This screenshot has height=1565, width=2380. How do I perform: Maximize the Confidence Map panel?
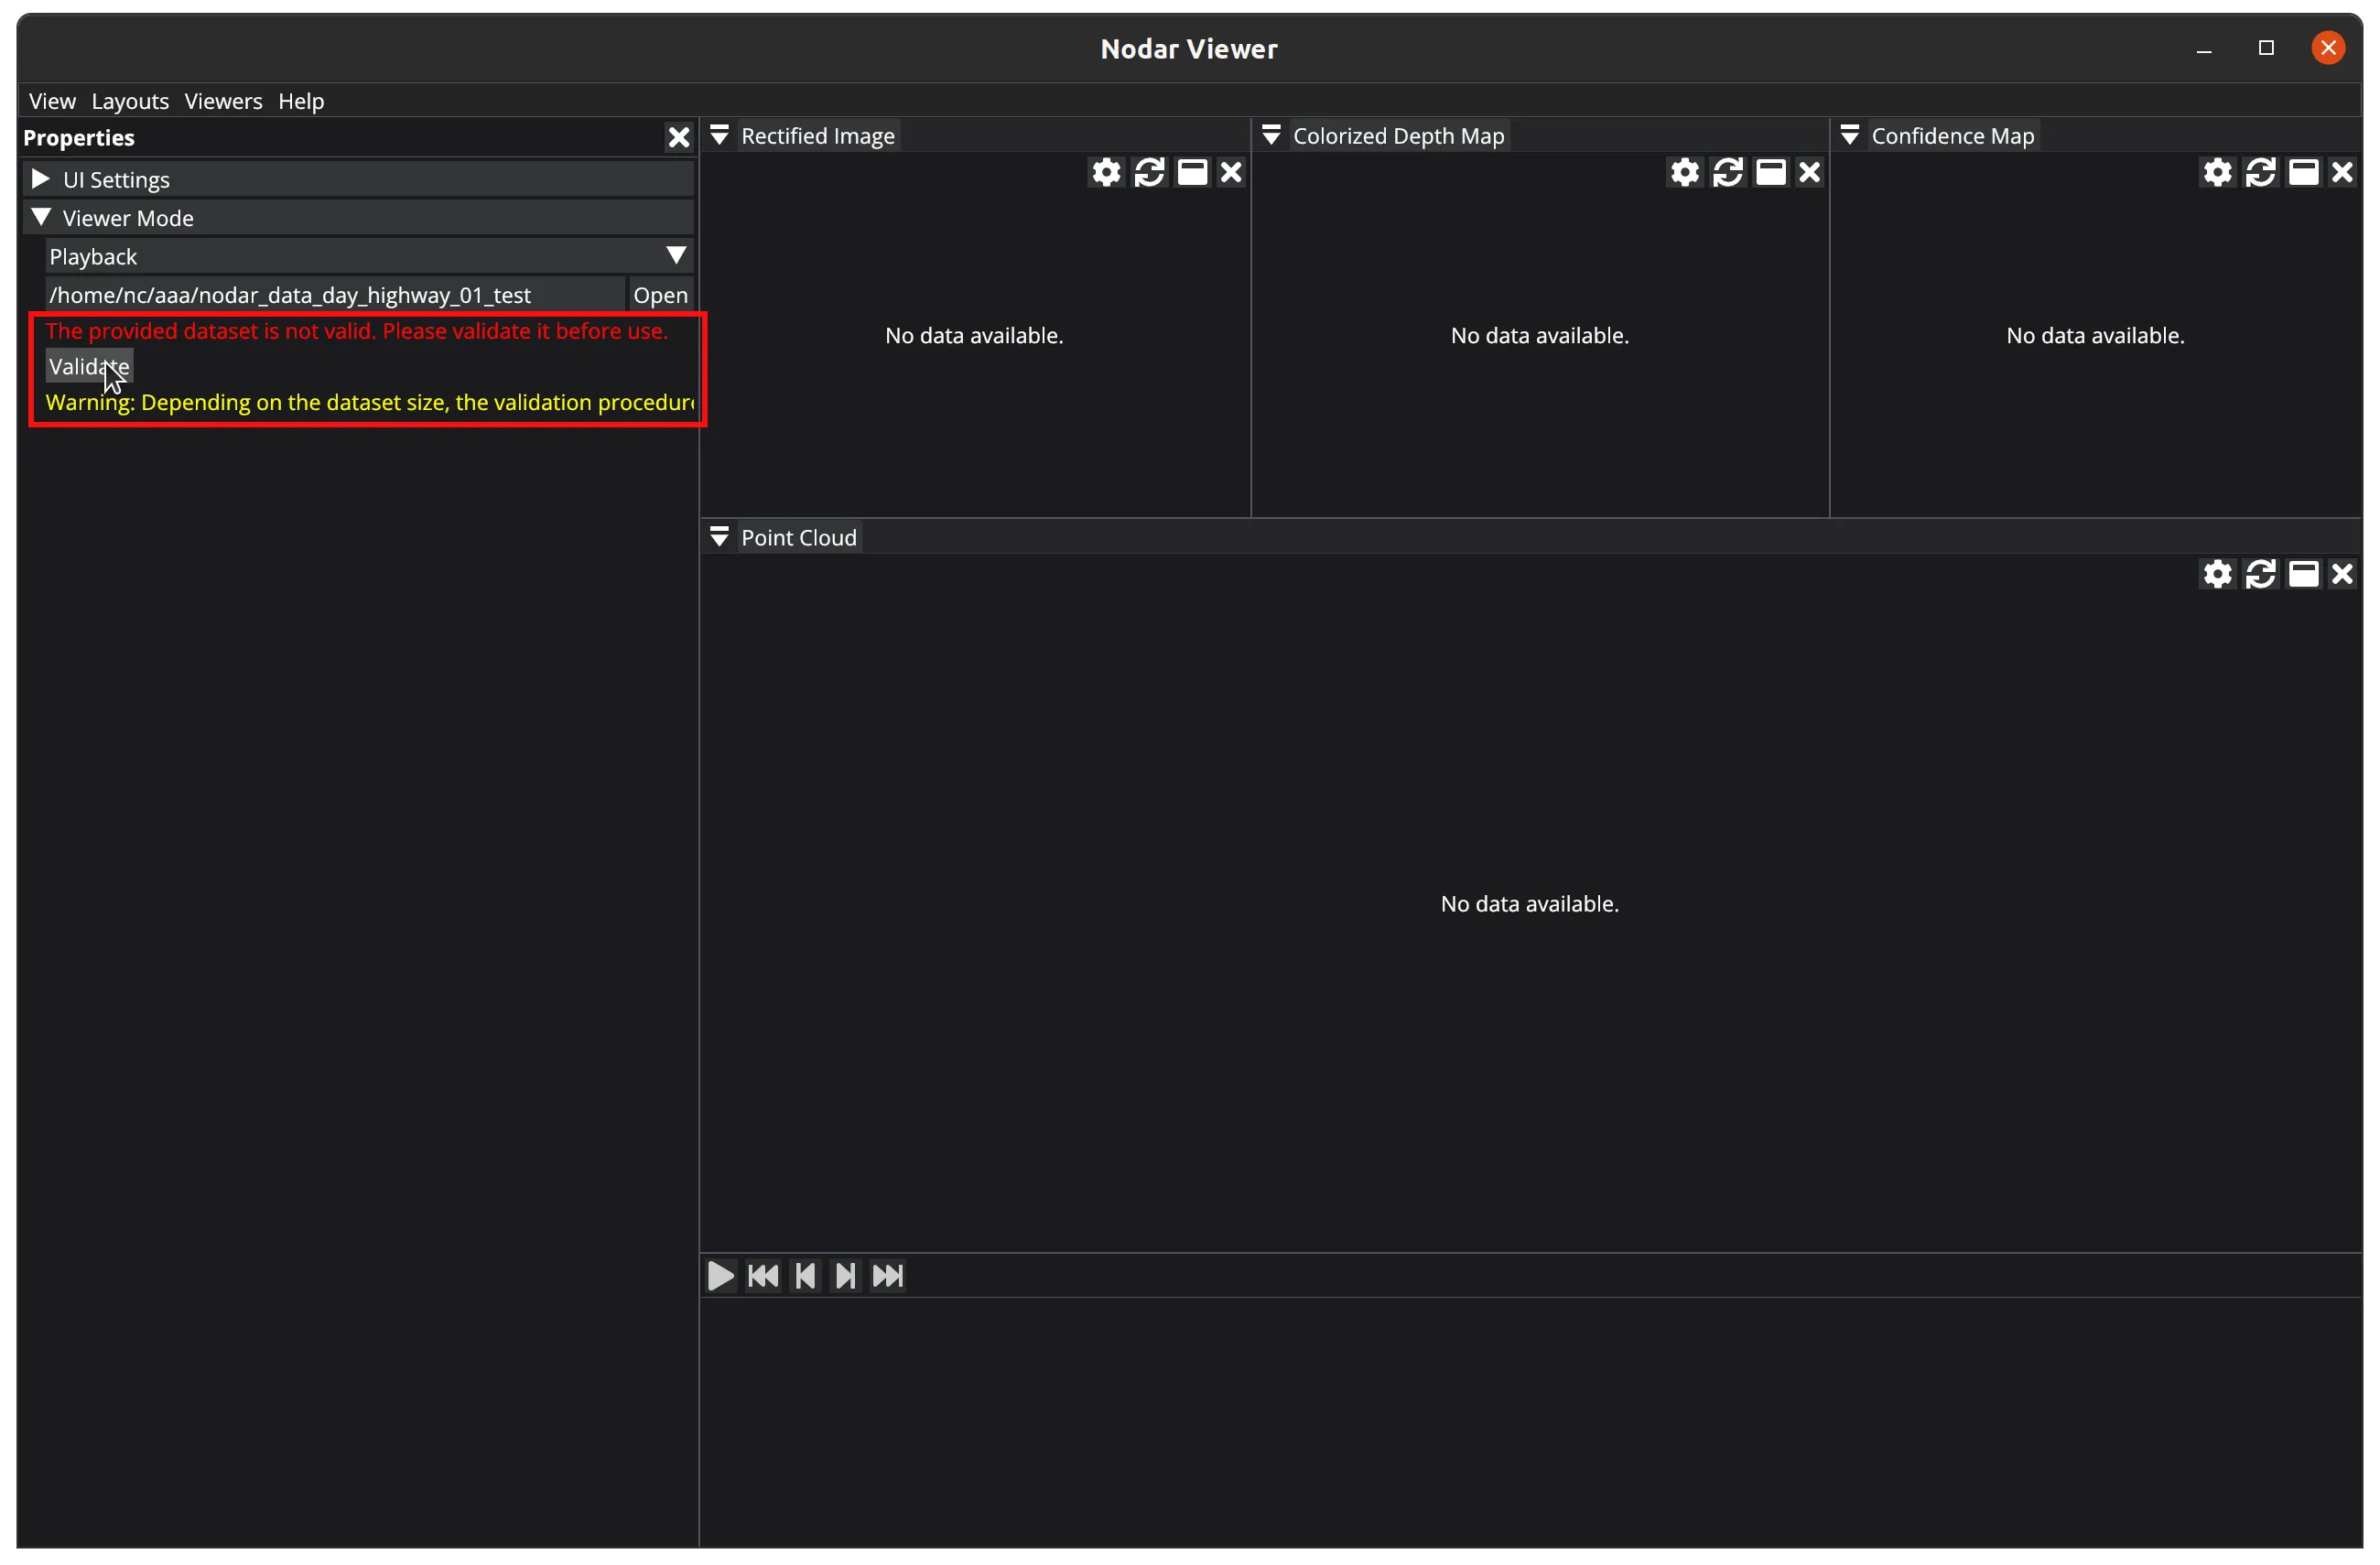point(2303,173)
